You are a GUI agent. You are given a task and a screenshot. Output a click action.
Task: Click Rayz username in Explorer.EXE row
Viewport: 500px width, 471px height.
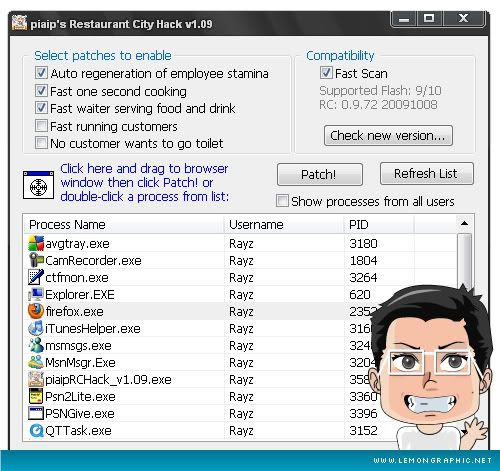241,295
